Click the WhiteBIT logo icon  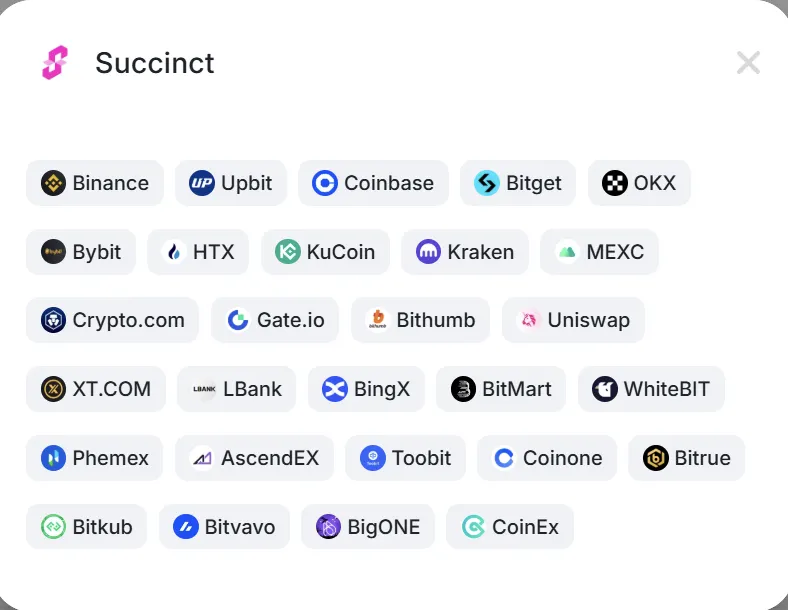pos(605,389)
